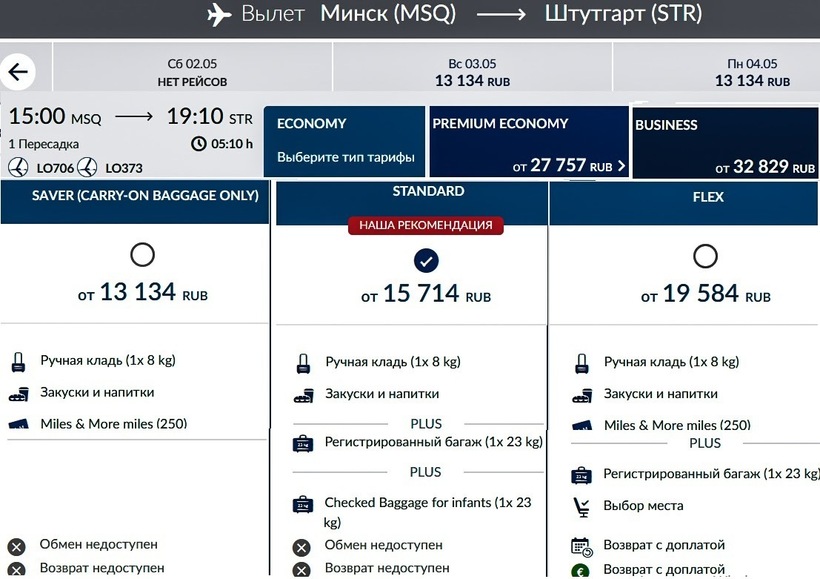820x579 pixels.
Task: Click Miles & More icon in Flex column
Action: (x=583, y=425)
